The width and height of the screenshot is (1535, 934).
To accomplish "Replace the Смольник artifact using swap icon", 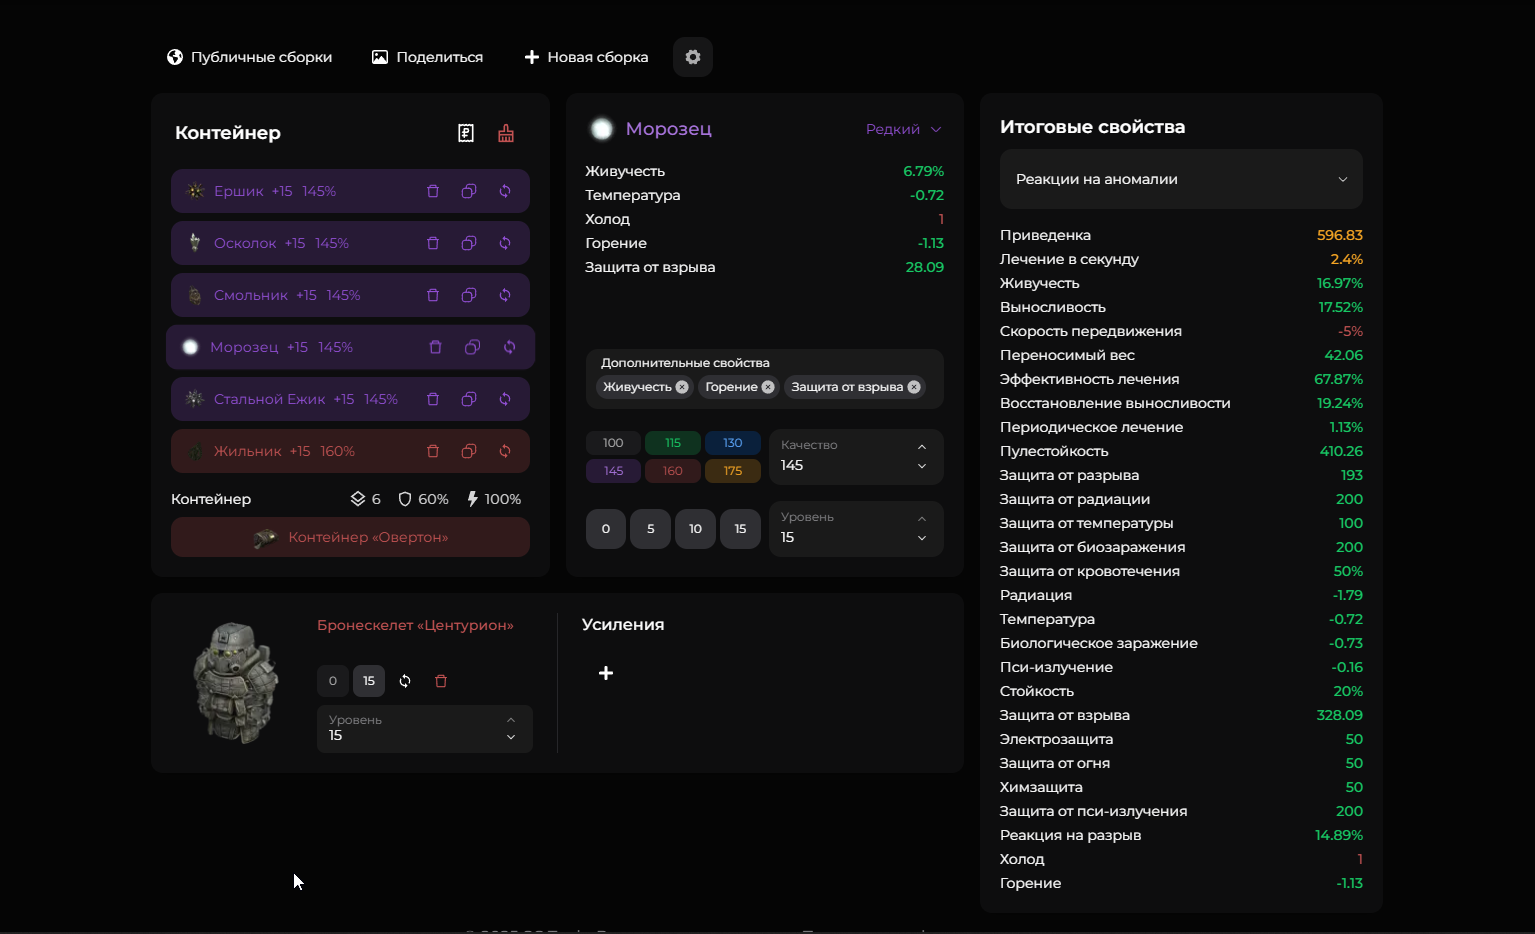I will point(505,295).
